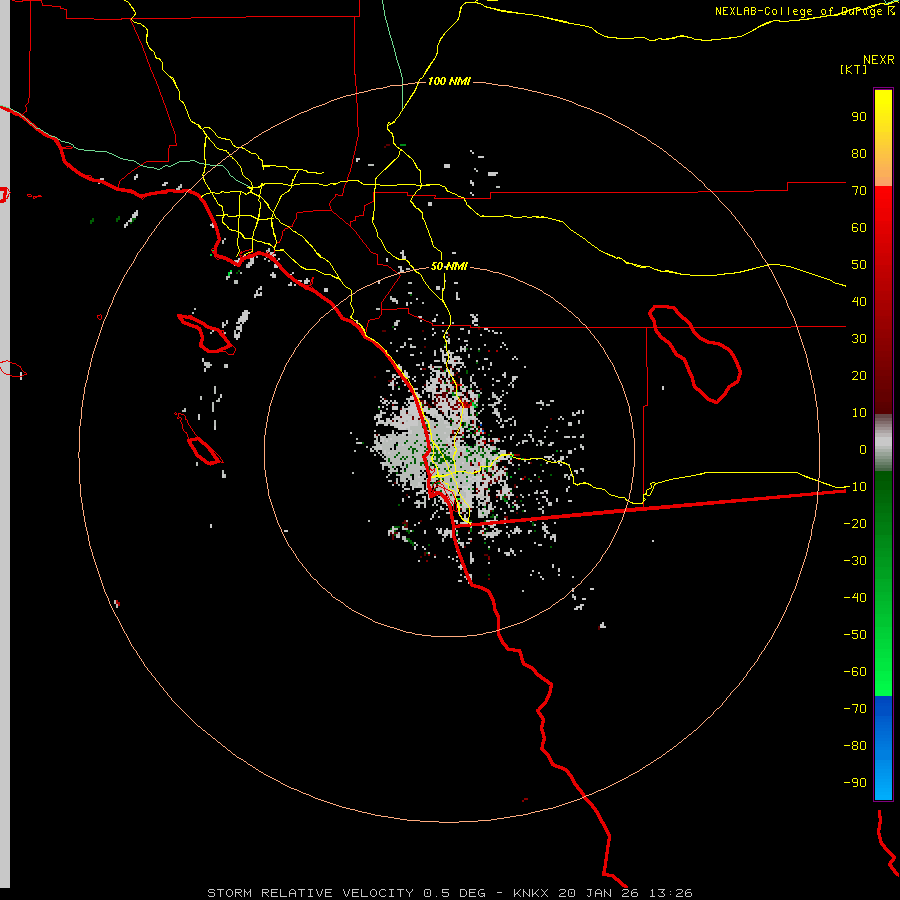Pick the blue segment of the color bar
The image size is (900, 900).
coord(883,747)
